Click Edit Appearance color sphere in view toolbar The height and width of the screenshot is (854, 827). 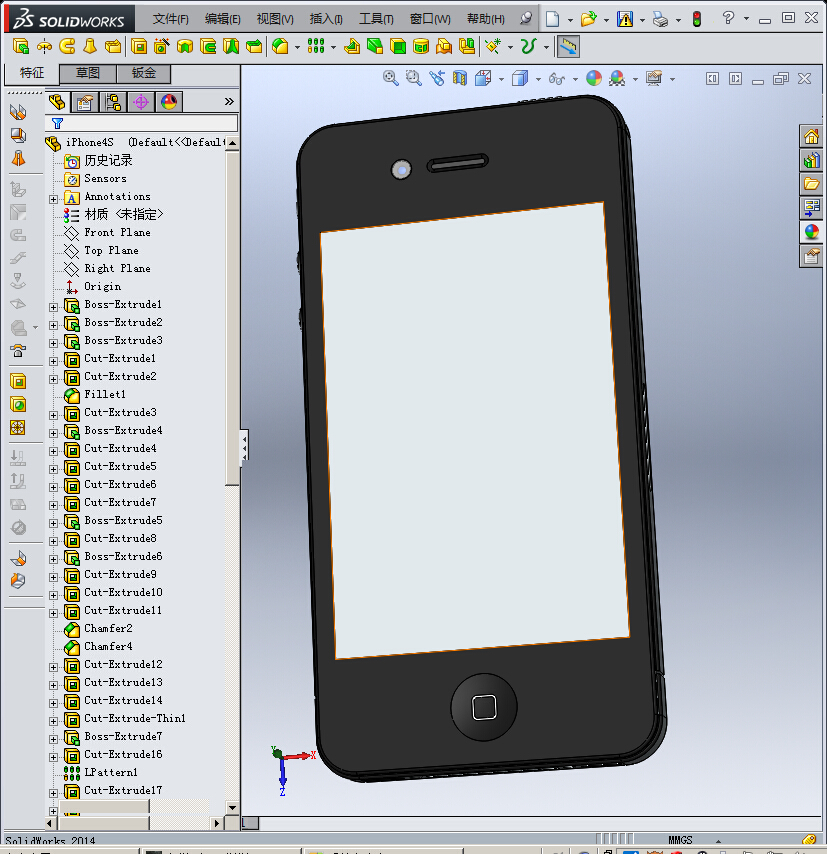(x=594, y=78)
